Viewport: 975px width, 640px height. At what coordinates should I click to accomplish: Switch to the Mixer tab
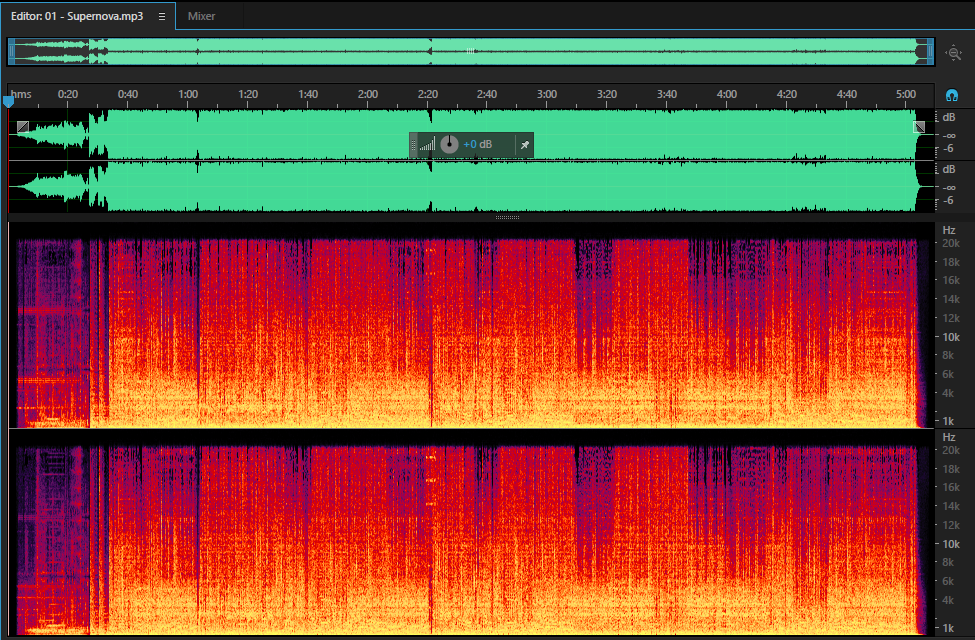click(x=201, y=16)
